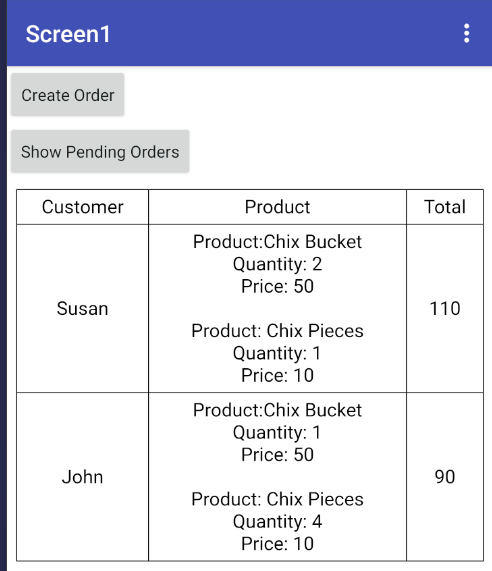Click the Create Order button
Image resolution: width=492 pixels, height=571 pixels.
coord(68,95)
